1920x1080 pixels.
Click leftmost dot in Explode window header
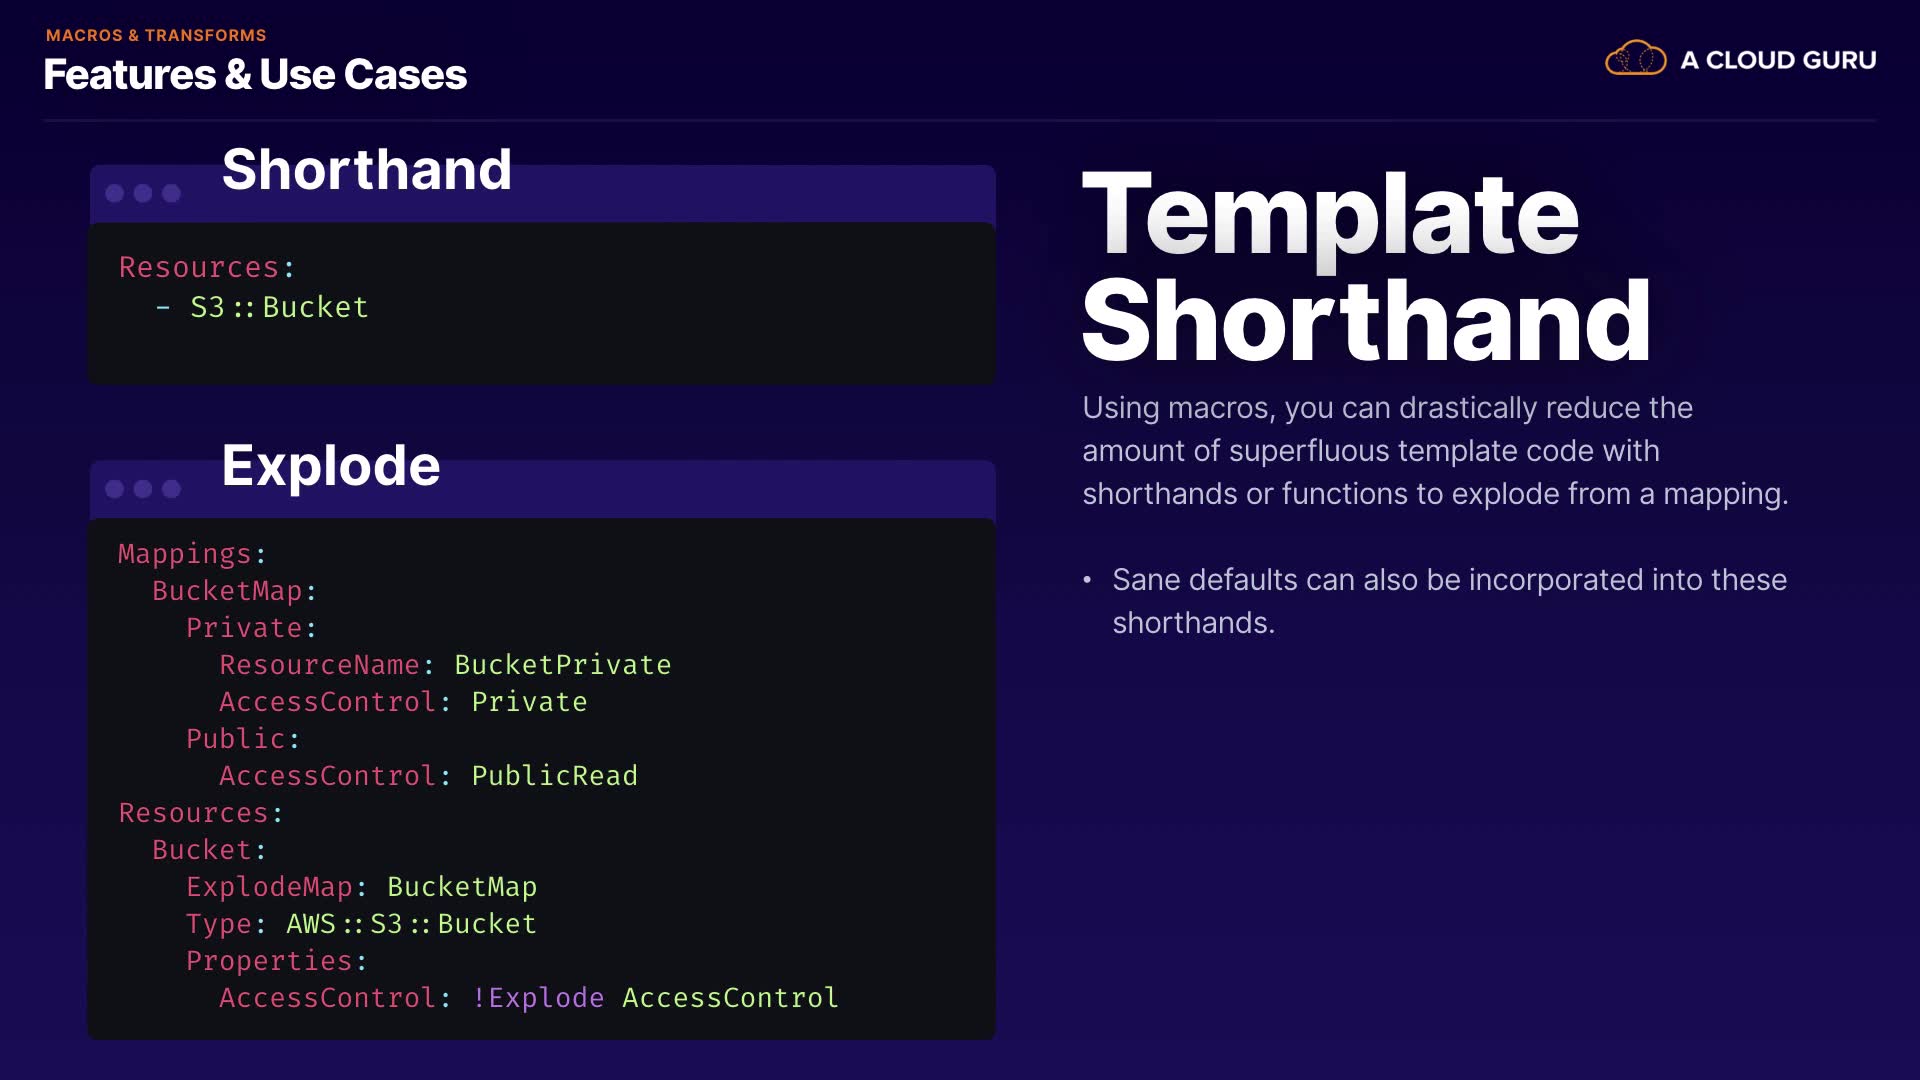pos(115,489)
